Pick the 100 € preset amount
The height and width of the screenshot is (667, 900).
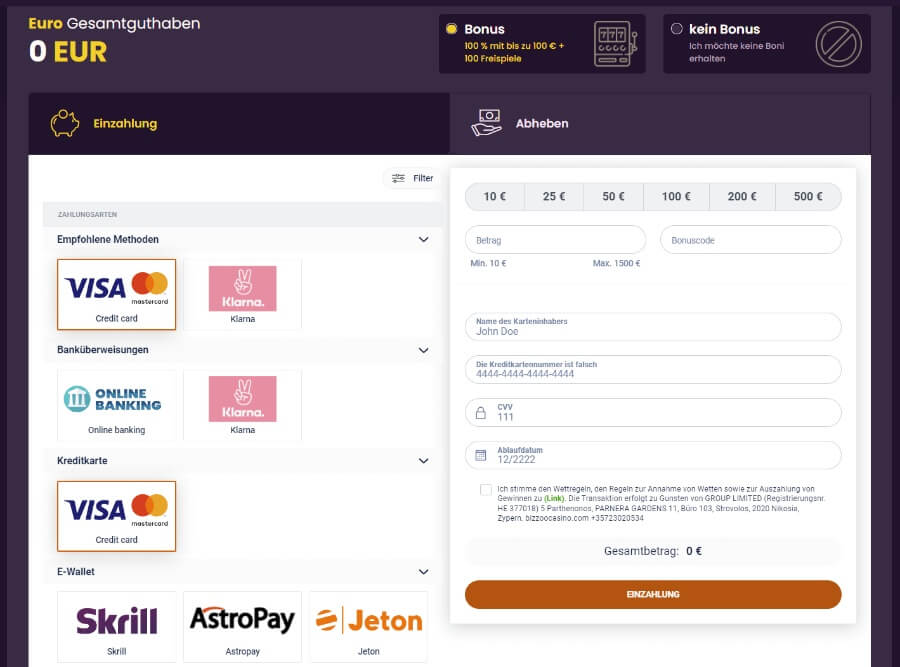676,197
